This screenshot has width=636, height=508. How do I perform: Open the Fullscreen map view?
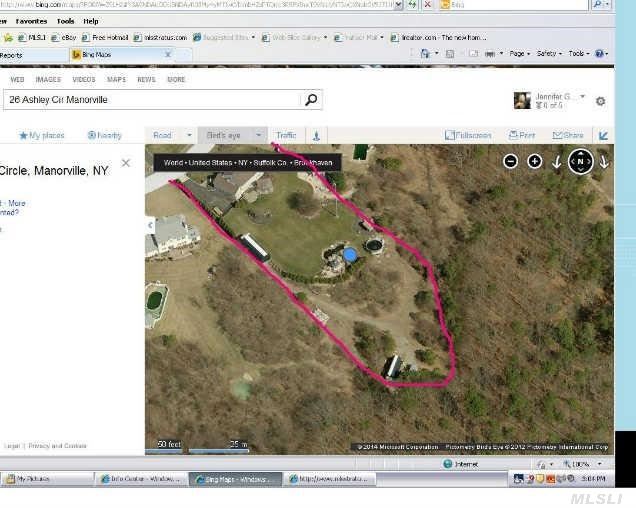coord(469,135)
